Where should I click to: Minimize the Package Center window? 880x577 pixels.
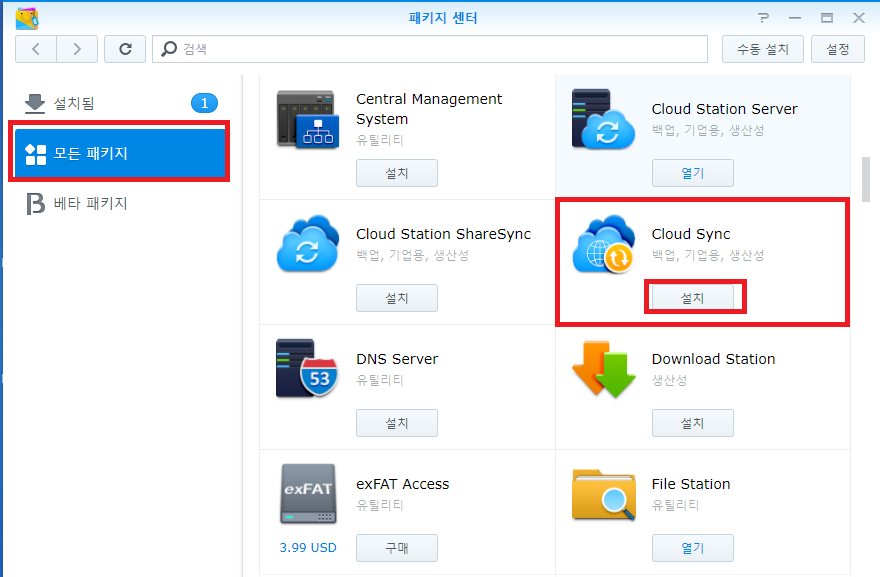(795, 18)
